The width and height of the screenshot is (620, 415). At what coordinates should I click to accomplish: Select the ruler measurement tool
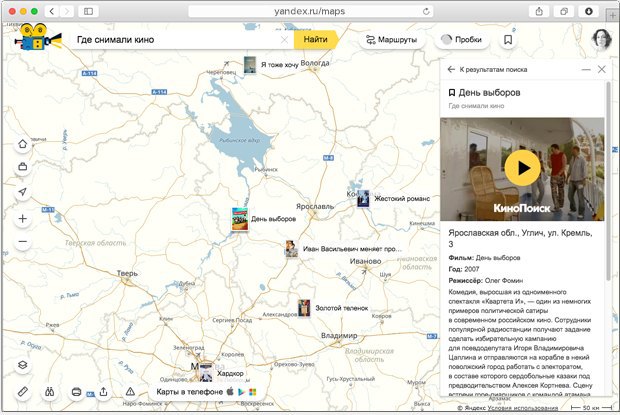tap(23, 392)
